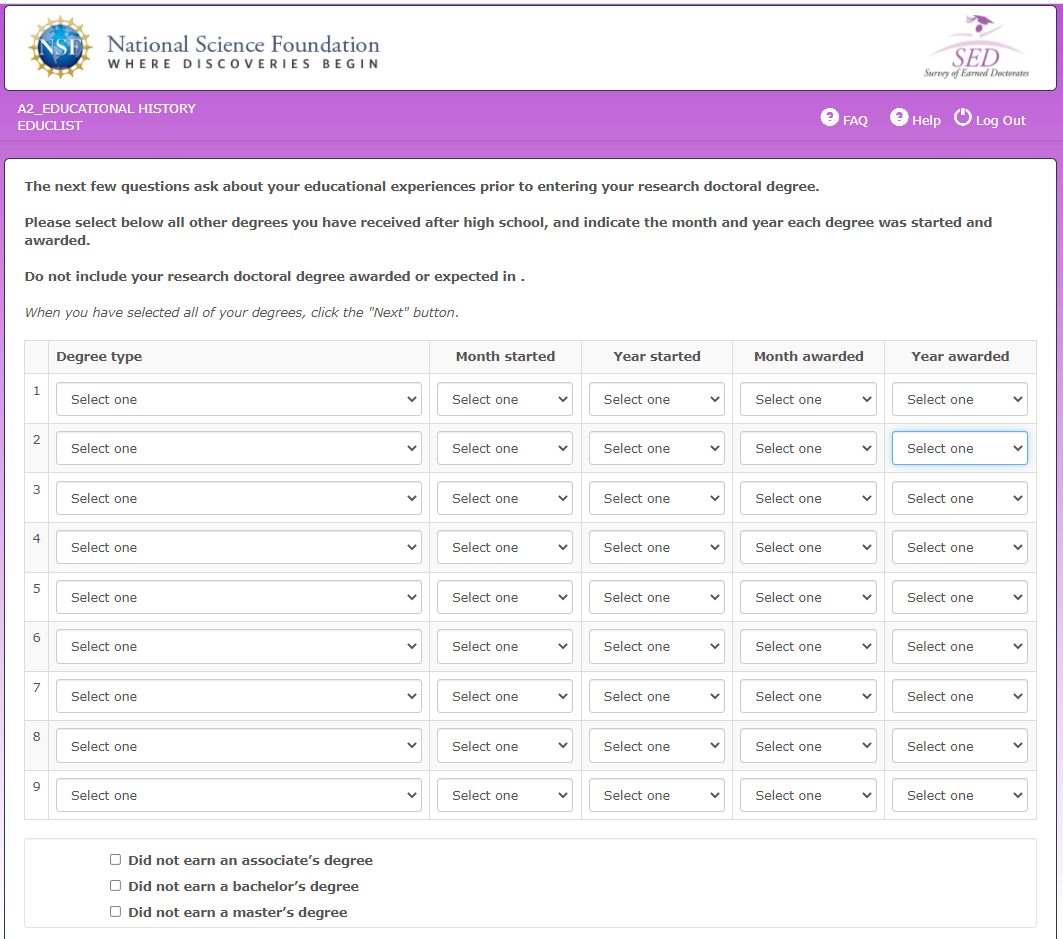
Task: Click the Help question mark icon
Action: click(898, 118)
